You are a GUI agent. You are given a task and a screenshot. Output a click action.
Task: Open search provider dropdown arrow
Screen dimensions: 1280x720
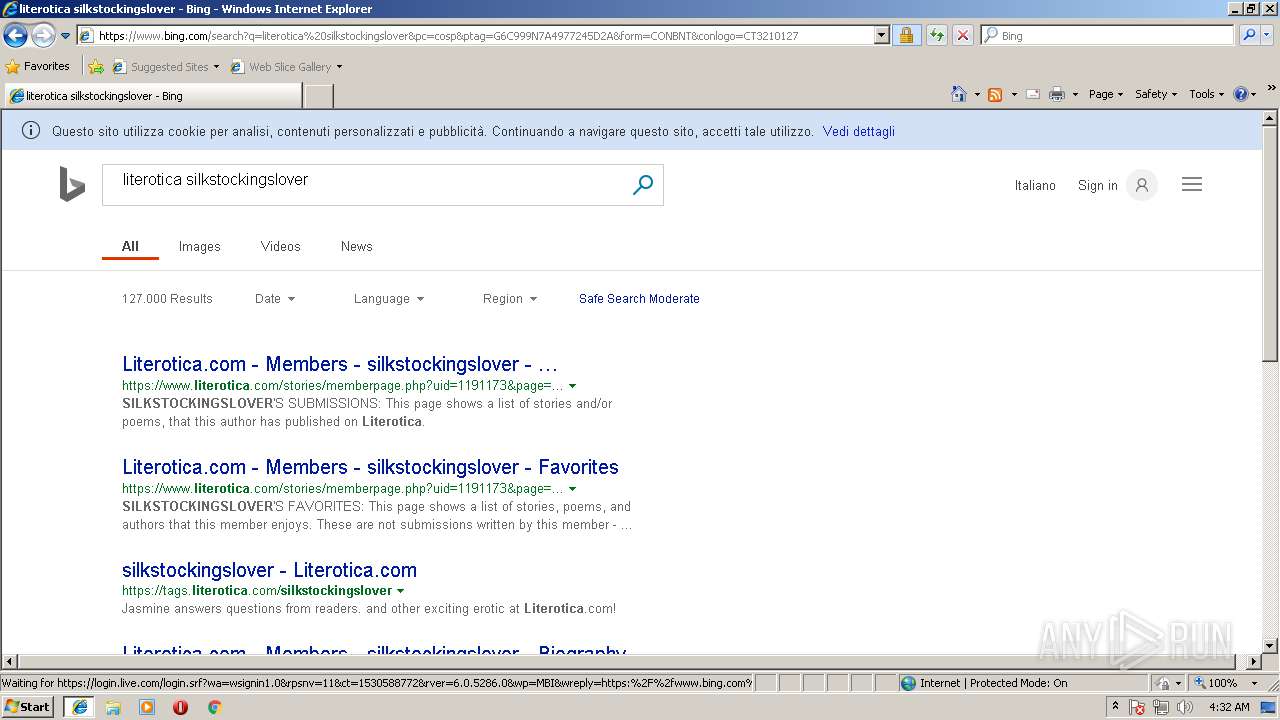[x=1267, y=35]
